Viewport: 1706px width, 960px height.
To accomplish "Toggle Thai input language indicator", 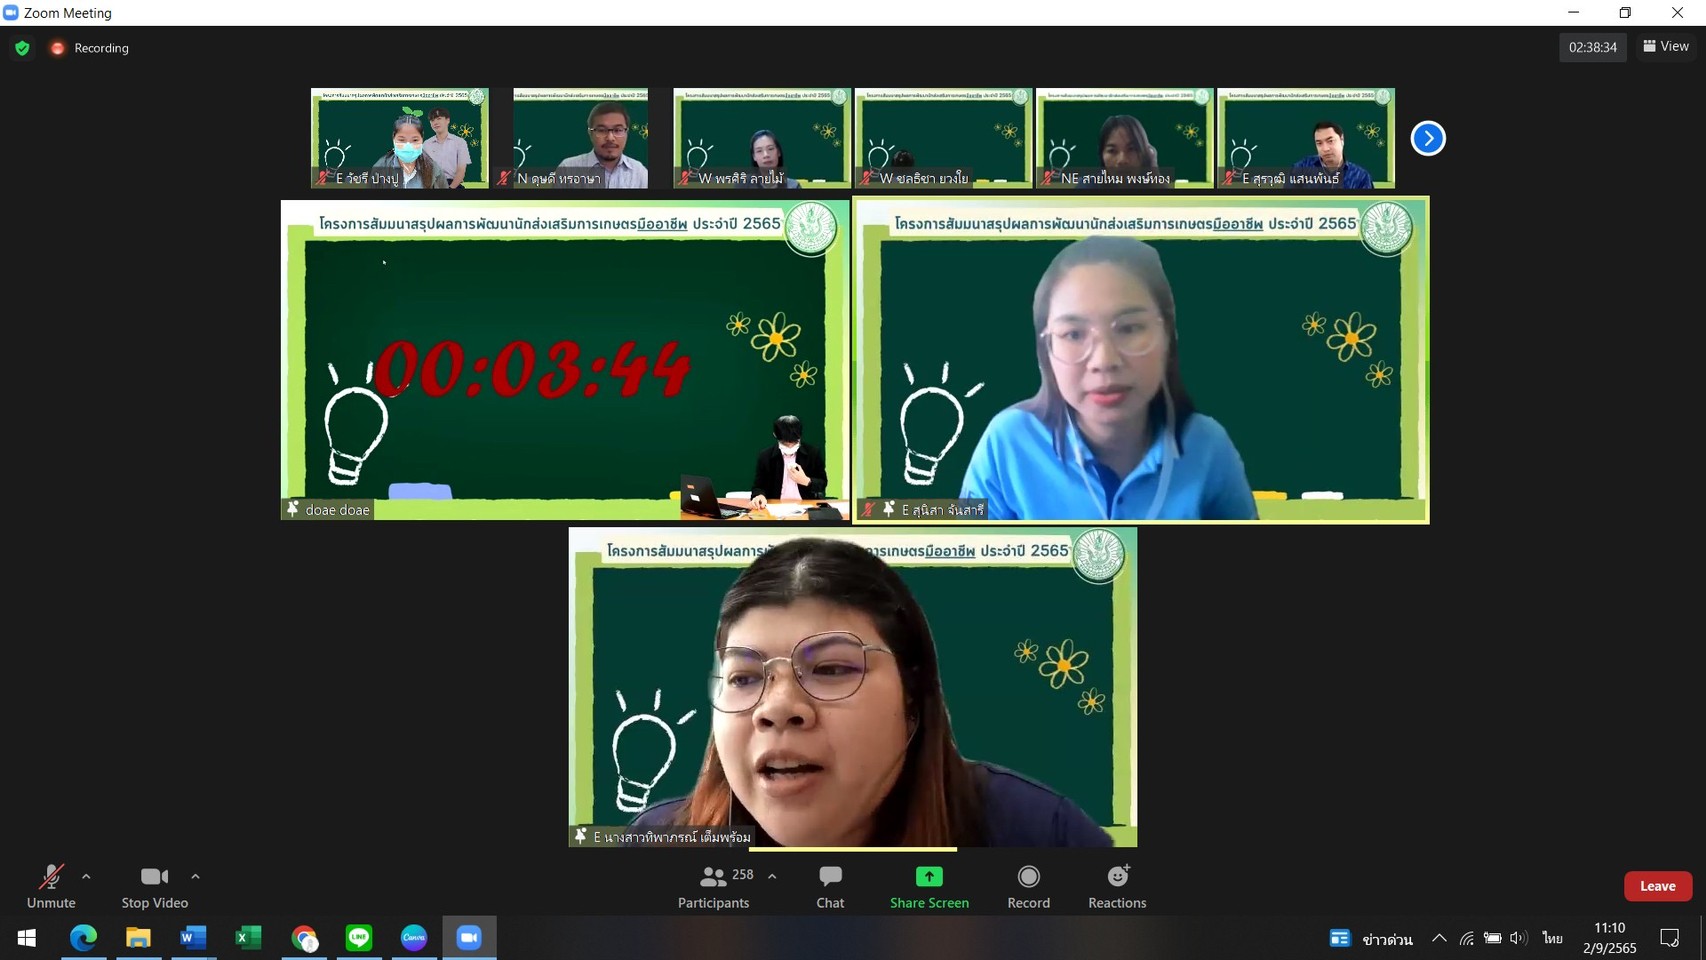I will (1552, 938).
